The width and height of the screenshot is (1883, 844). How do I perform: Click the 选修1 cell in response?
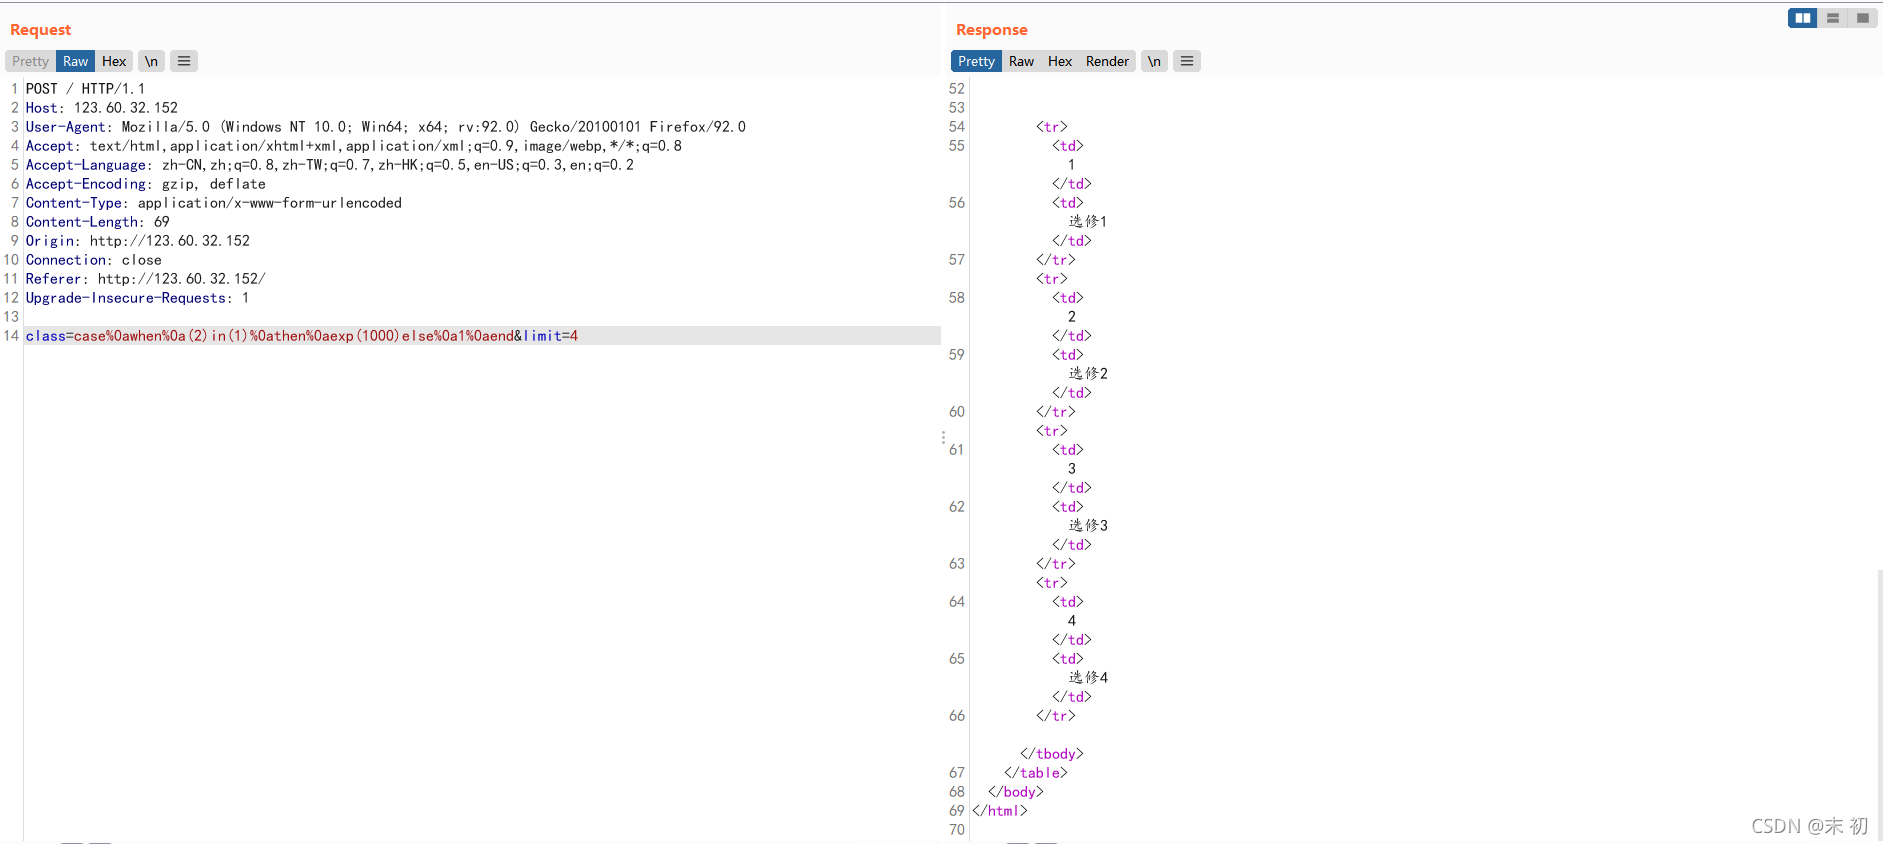[1088, 222]
